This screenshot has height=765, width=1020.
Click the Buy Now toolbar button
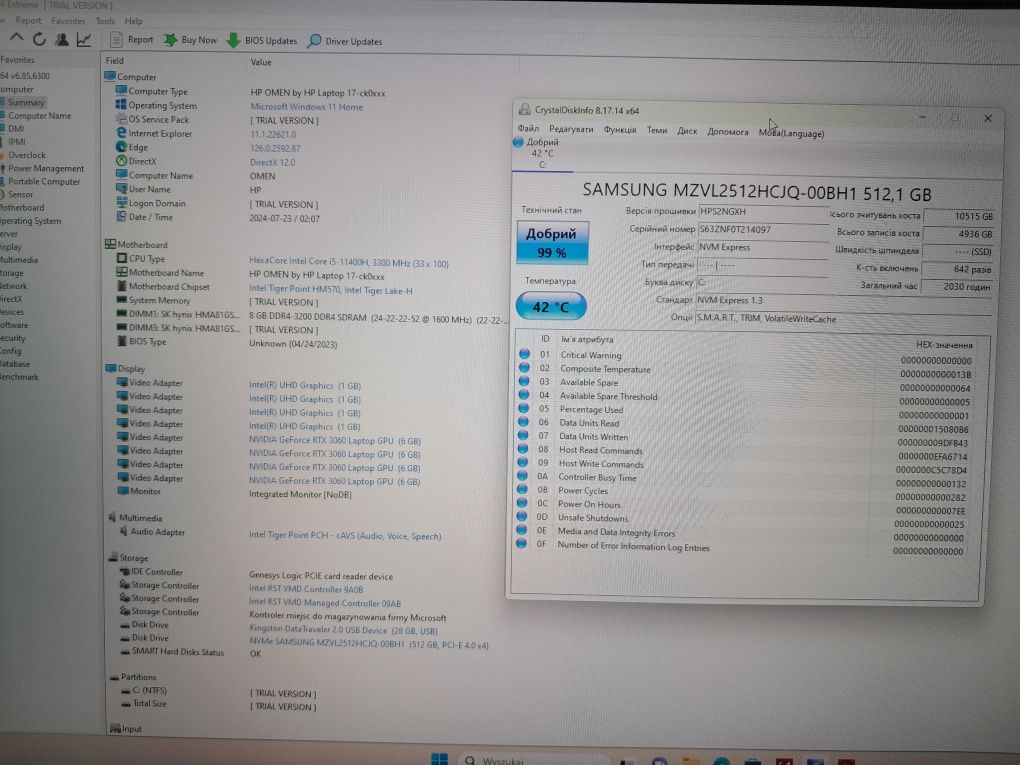click(190, 40)
